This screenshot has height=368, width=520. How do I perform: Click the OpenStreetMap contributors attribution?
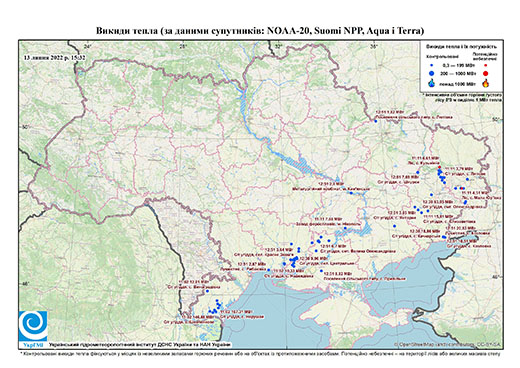tap(448, 344)
